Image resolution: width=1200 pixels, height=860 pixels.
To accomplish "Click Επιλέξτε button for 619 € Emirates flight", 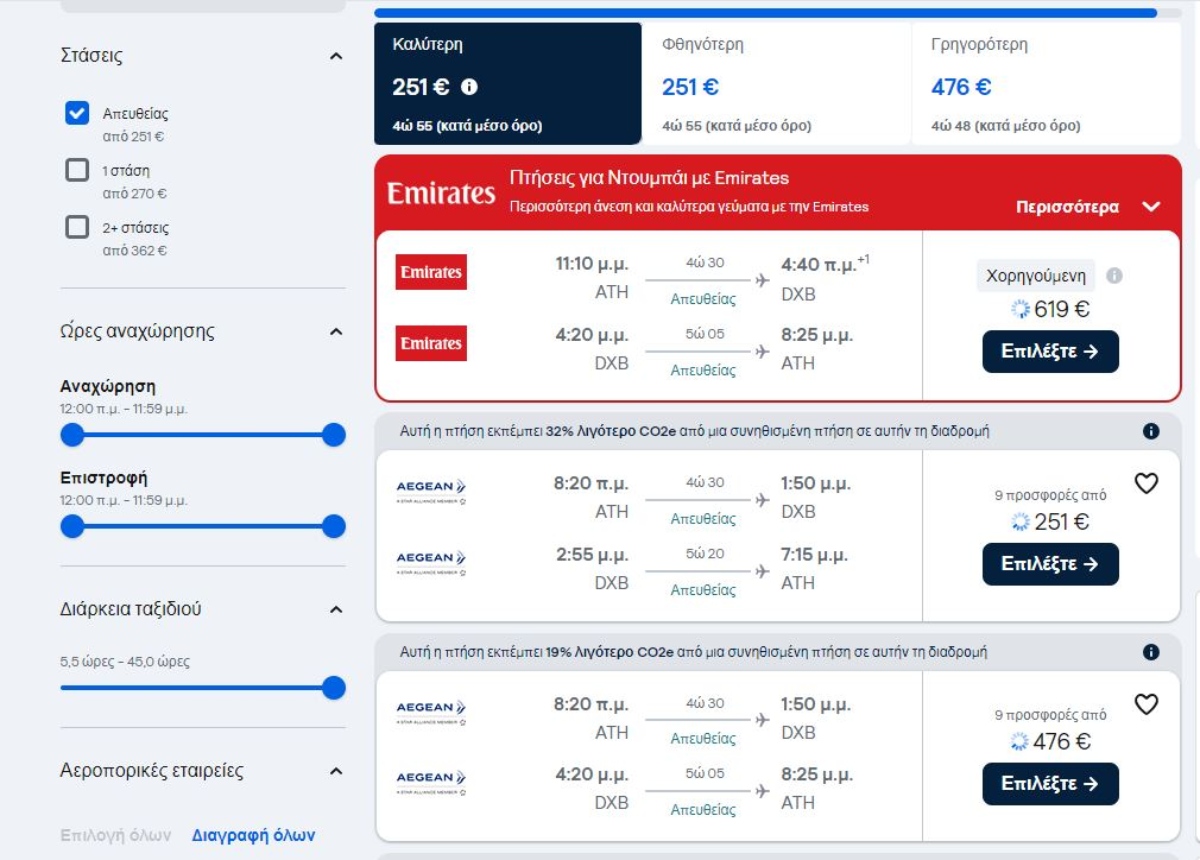I will coord(1050,352).
